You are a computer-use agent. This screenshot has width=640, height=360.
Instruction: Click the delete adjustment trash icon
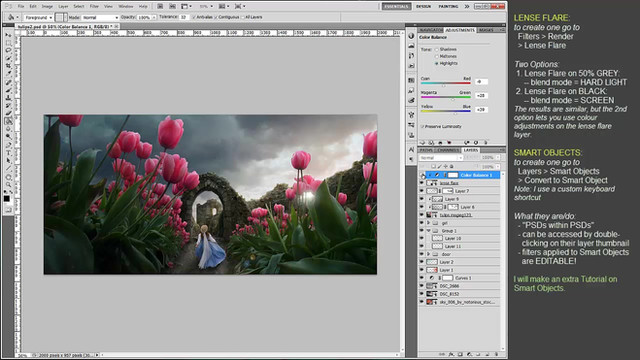pos(485,142)
